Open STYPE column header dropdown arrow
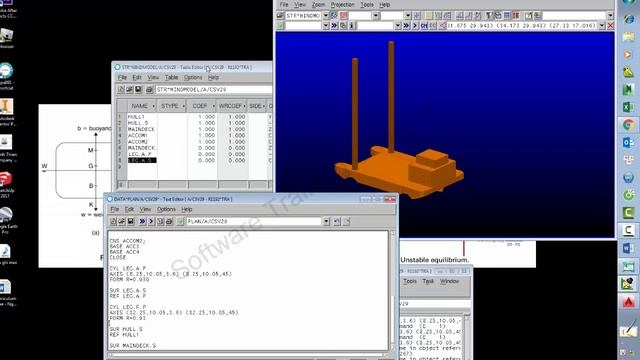Screen dimensions: 640x360 click(x=183, y=106)
